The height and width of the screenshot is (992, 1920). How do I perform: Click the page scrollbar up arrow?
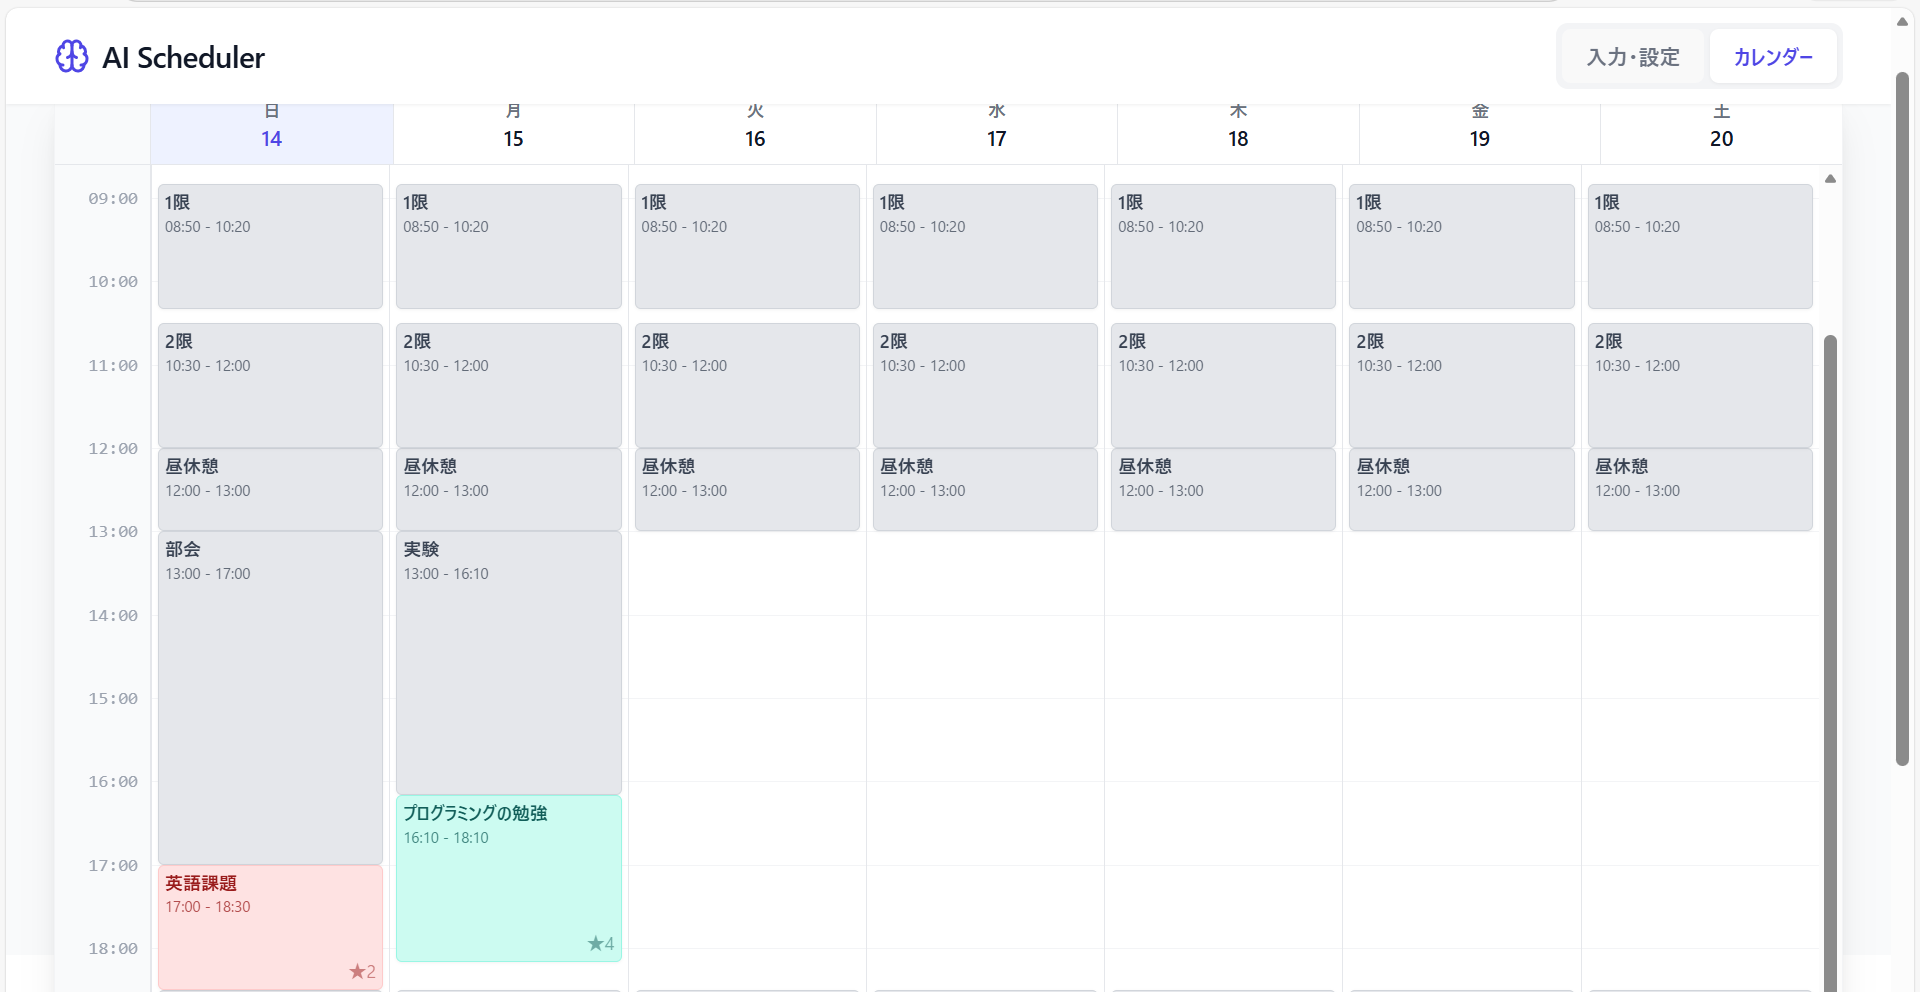pos(1902,22)
